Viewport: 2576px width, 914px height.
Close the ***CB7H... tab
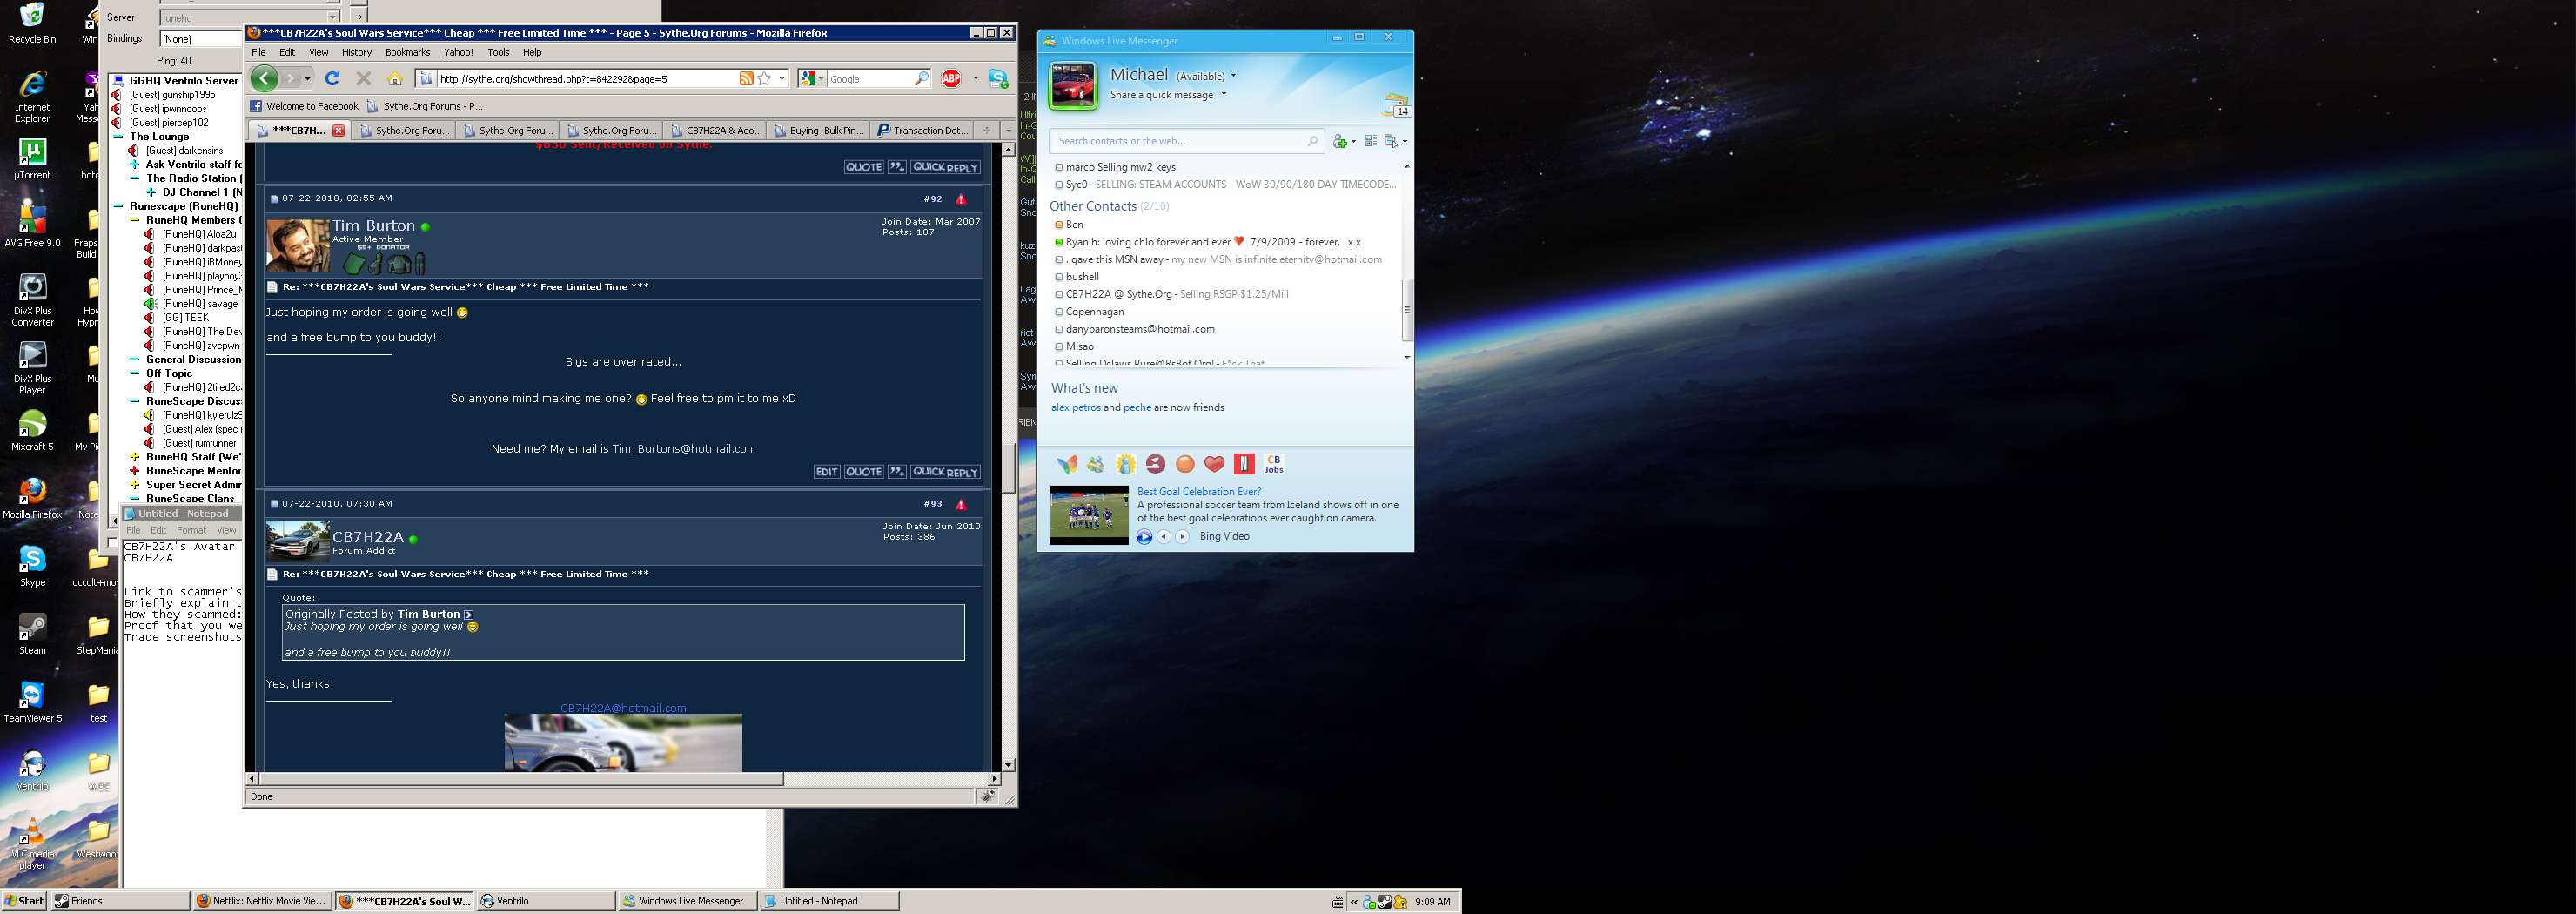[x=338, y=130]
